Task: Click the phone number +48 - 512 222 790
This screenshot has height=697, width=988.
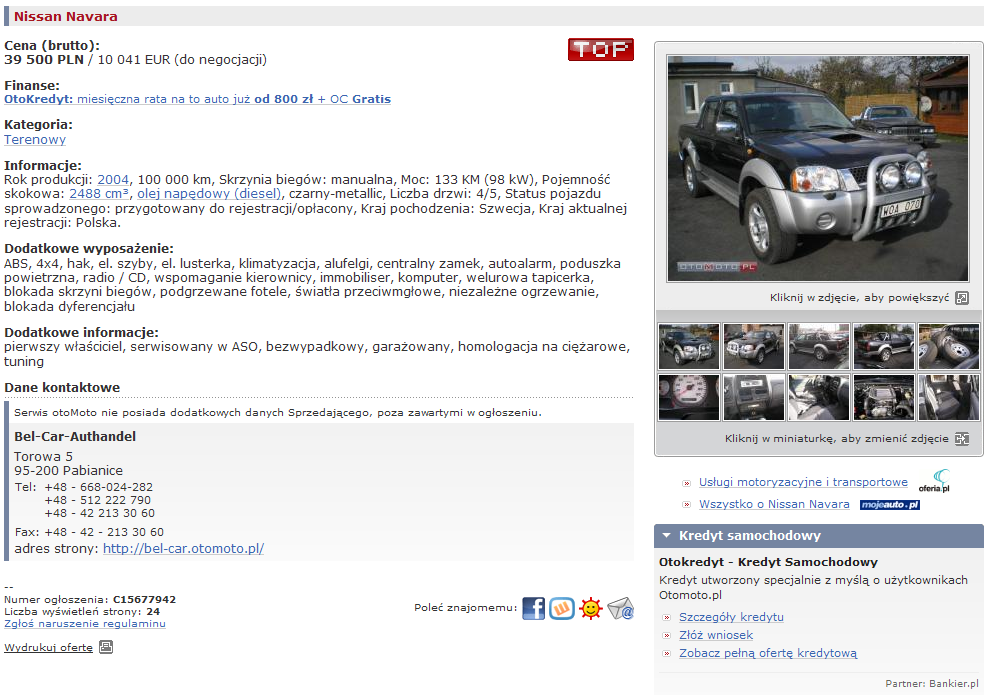Action: click(98, 500)
